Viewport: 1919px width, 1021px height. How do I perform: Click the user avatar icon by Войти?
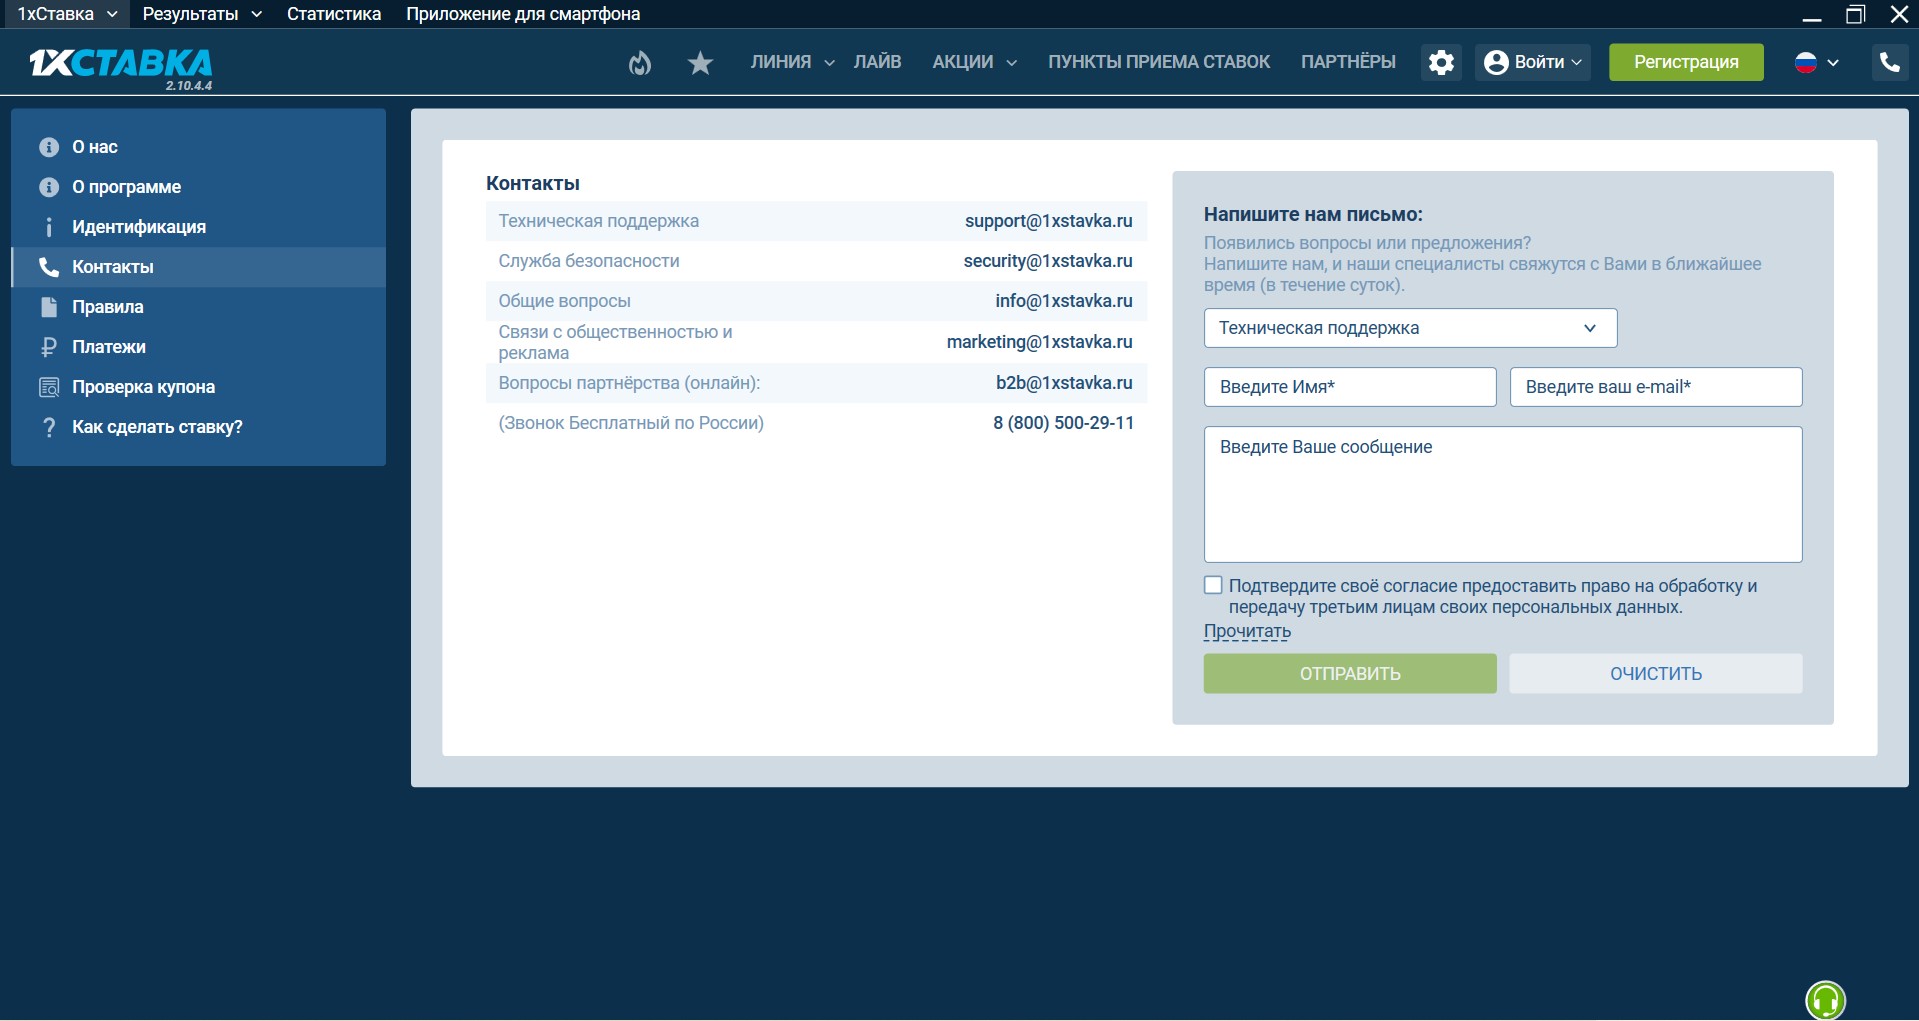coord(1496,62)
